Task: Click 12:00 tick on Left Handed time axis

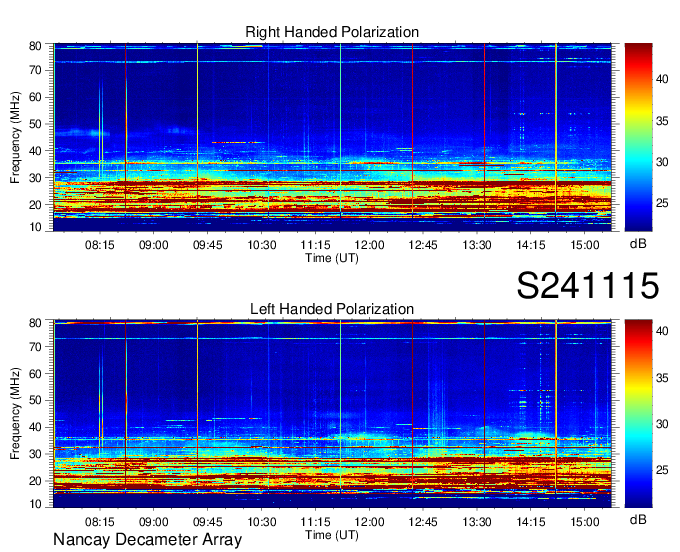Action: point(369,522)
